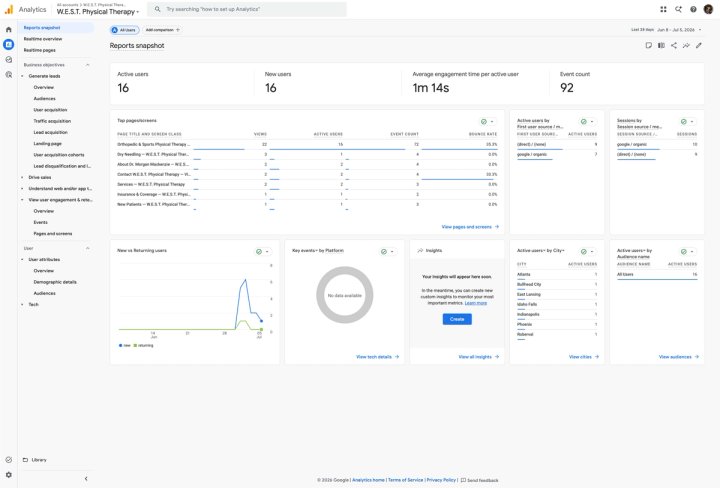This screenshot has height=488, width=720.
Task: Click Send feedback icon in footer
Action: pos(463,480)
